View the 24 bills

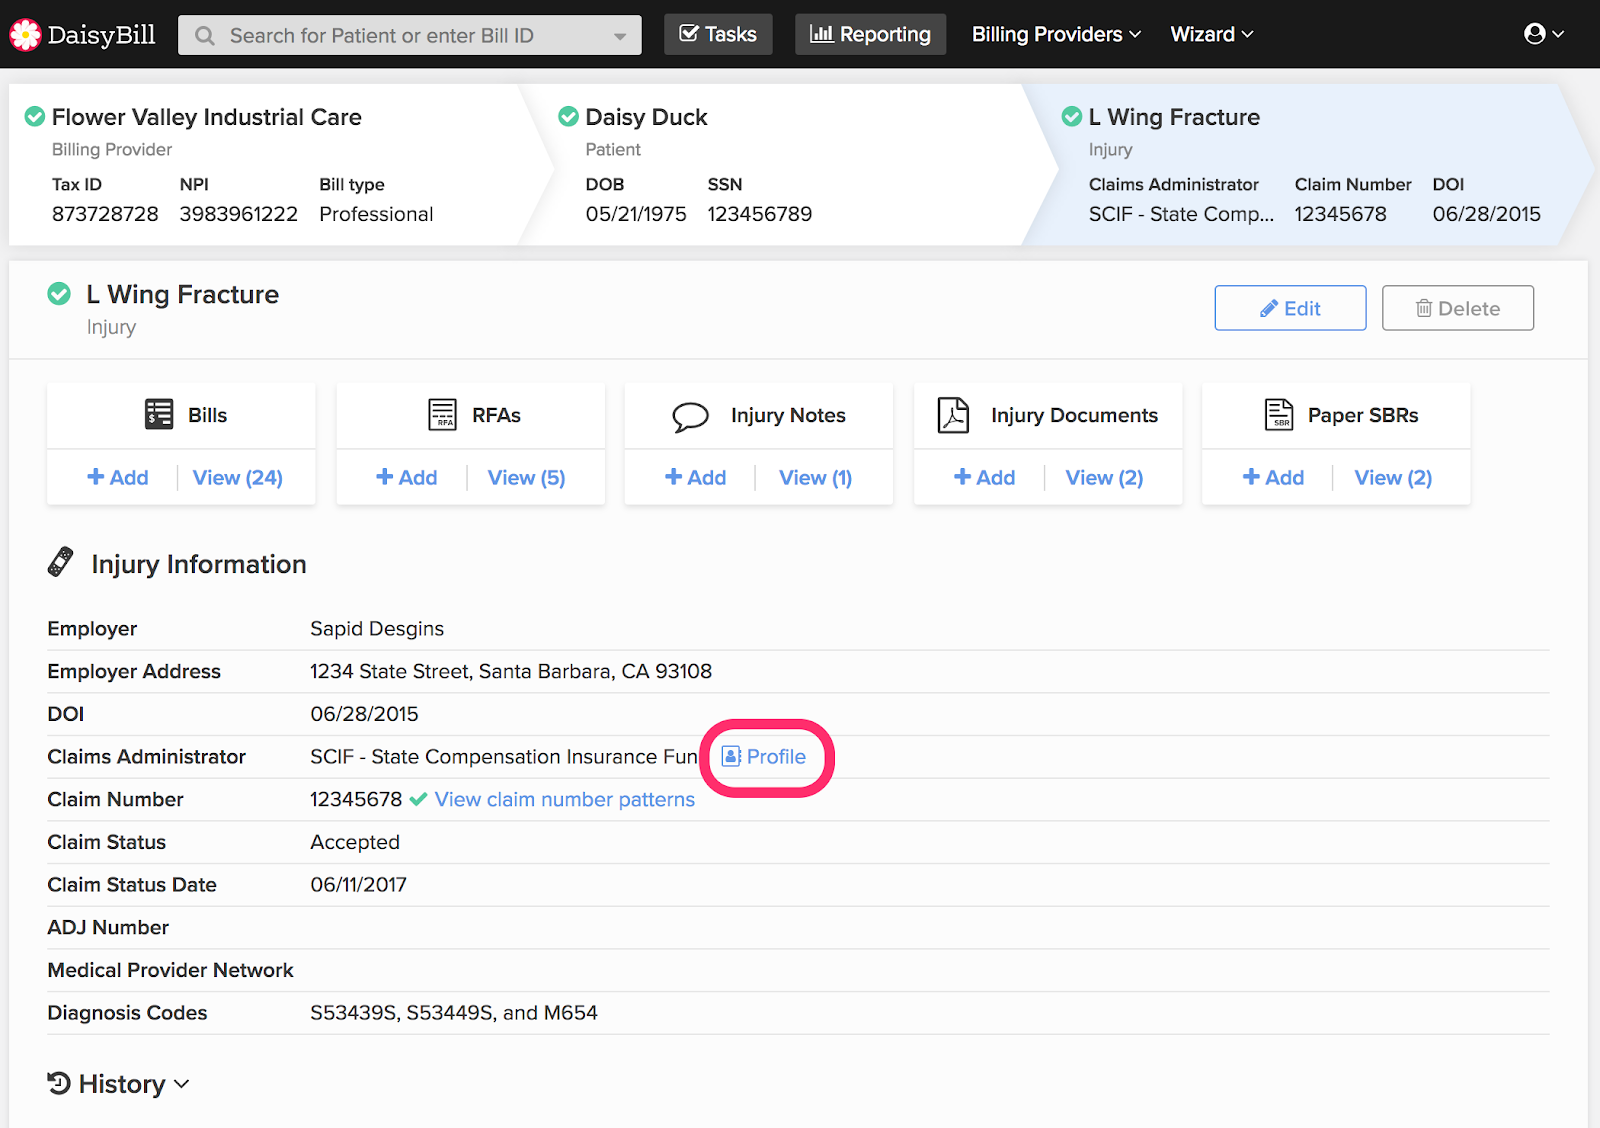[238, 478]
